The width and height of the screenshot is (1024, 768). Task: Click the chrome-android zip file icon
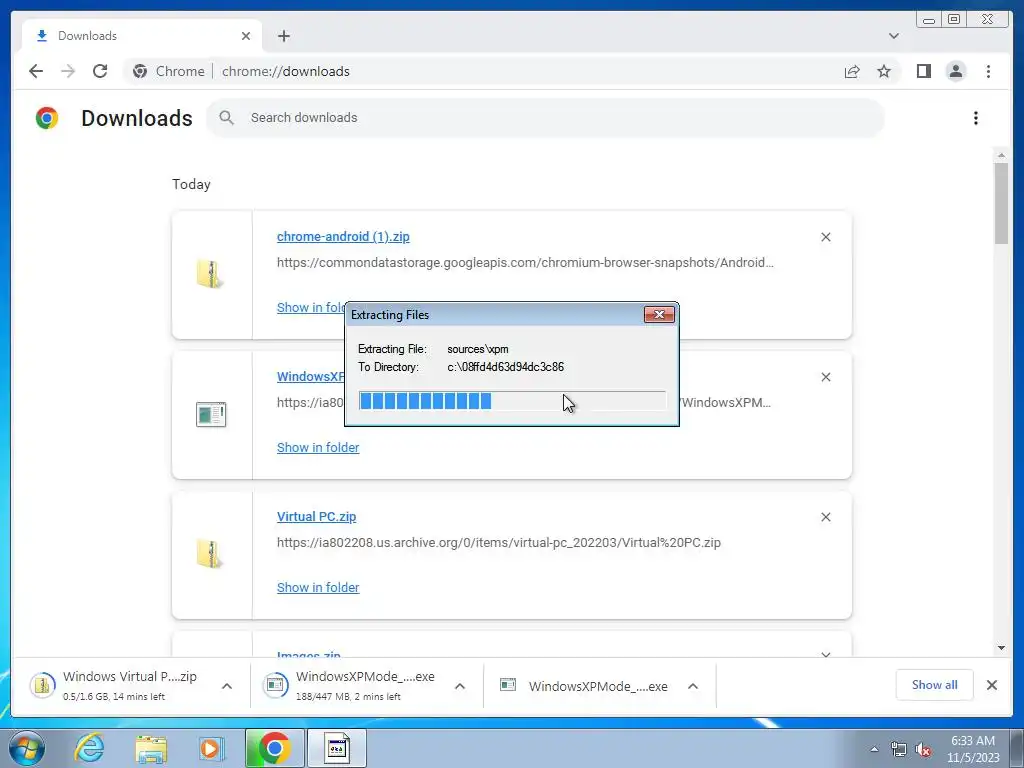pyautogui.click(x=210, y=274)
